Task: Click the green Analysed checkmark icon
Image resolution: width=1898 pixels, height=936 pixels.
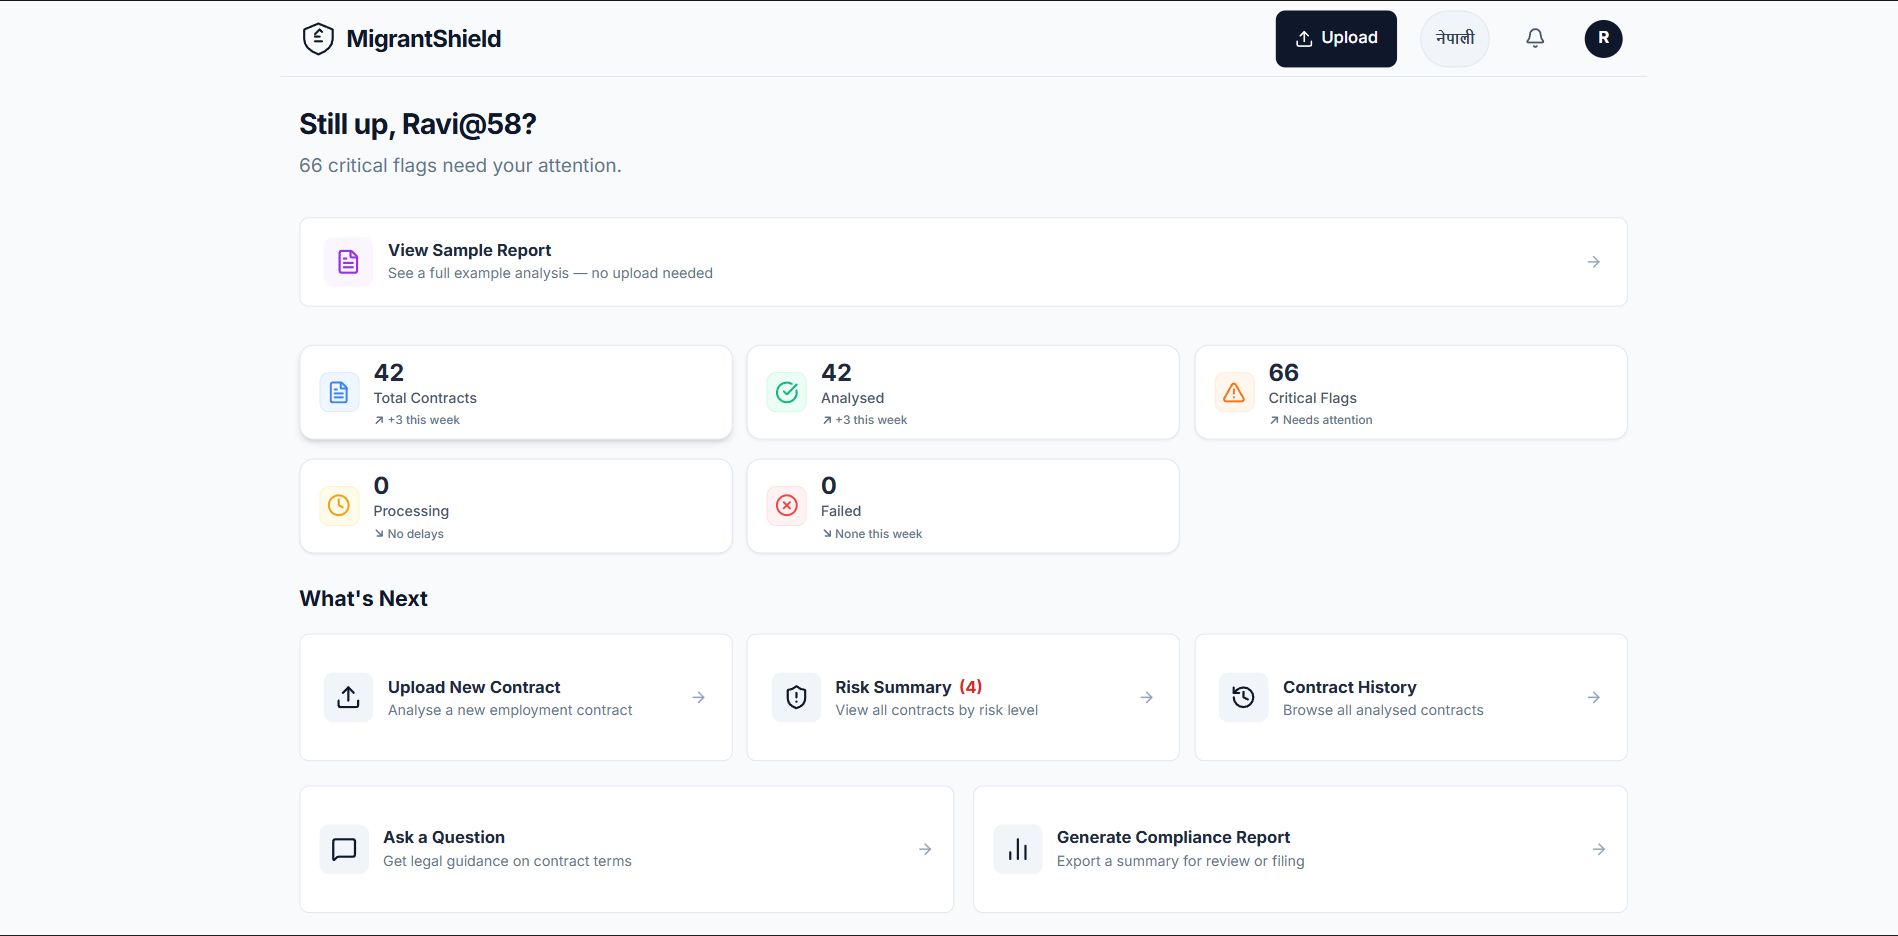Action: click(787, 392)
